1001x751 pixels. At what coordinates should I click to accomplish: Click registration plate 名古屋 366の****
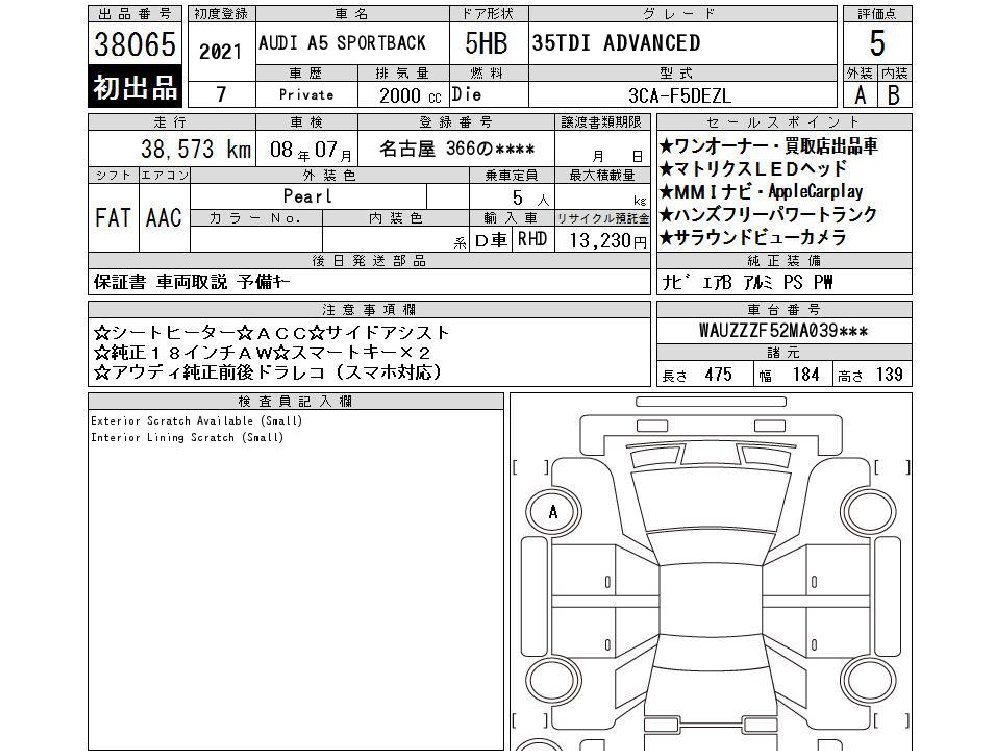click(456, 149)
